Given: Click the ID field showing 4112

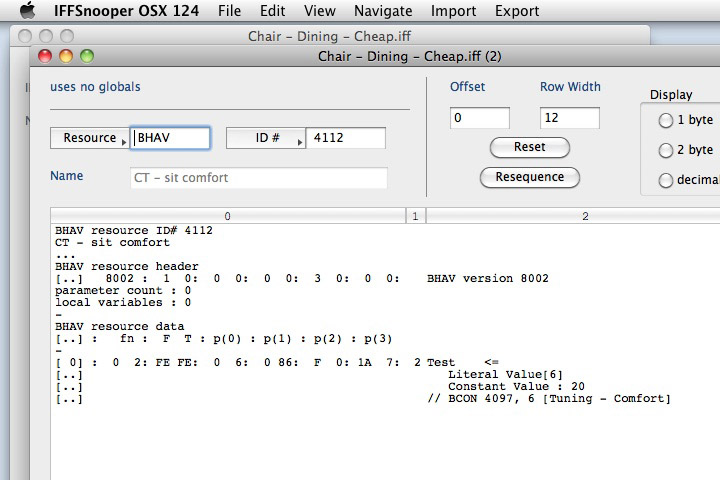Looking at the screenshot, I should coord(346,138).
